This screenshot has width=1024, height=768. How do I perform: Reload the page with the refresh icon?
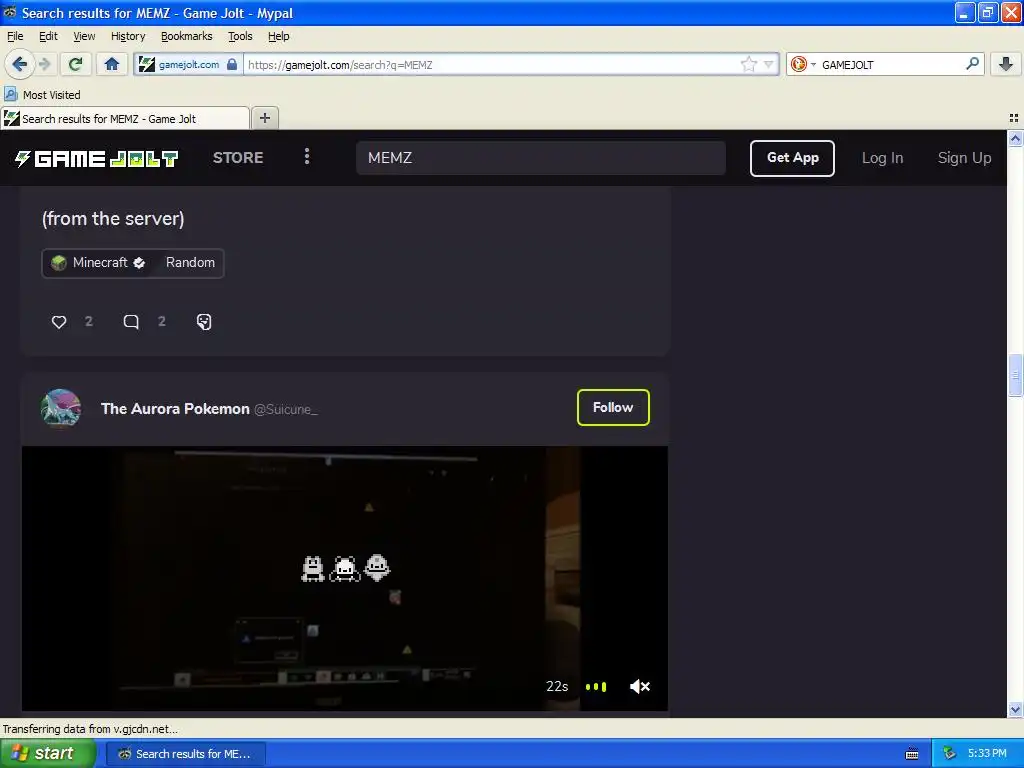tap(75, 64)
